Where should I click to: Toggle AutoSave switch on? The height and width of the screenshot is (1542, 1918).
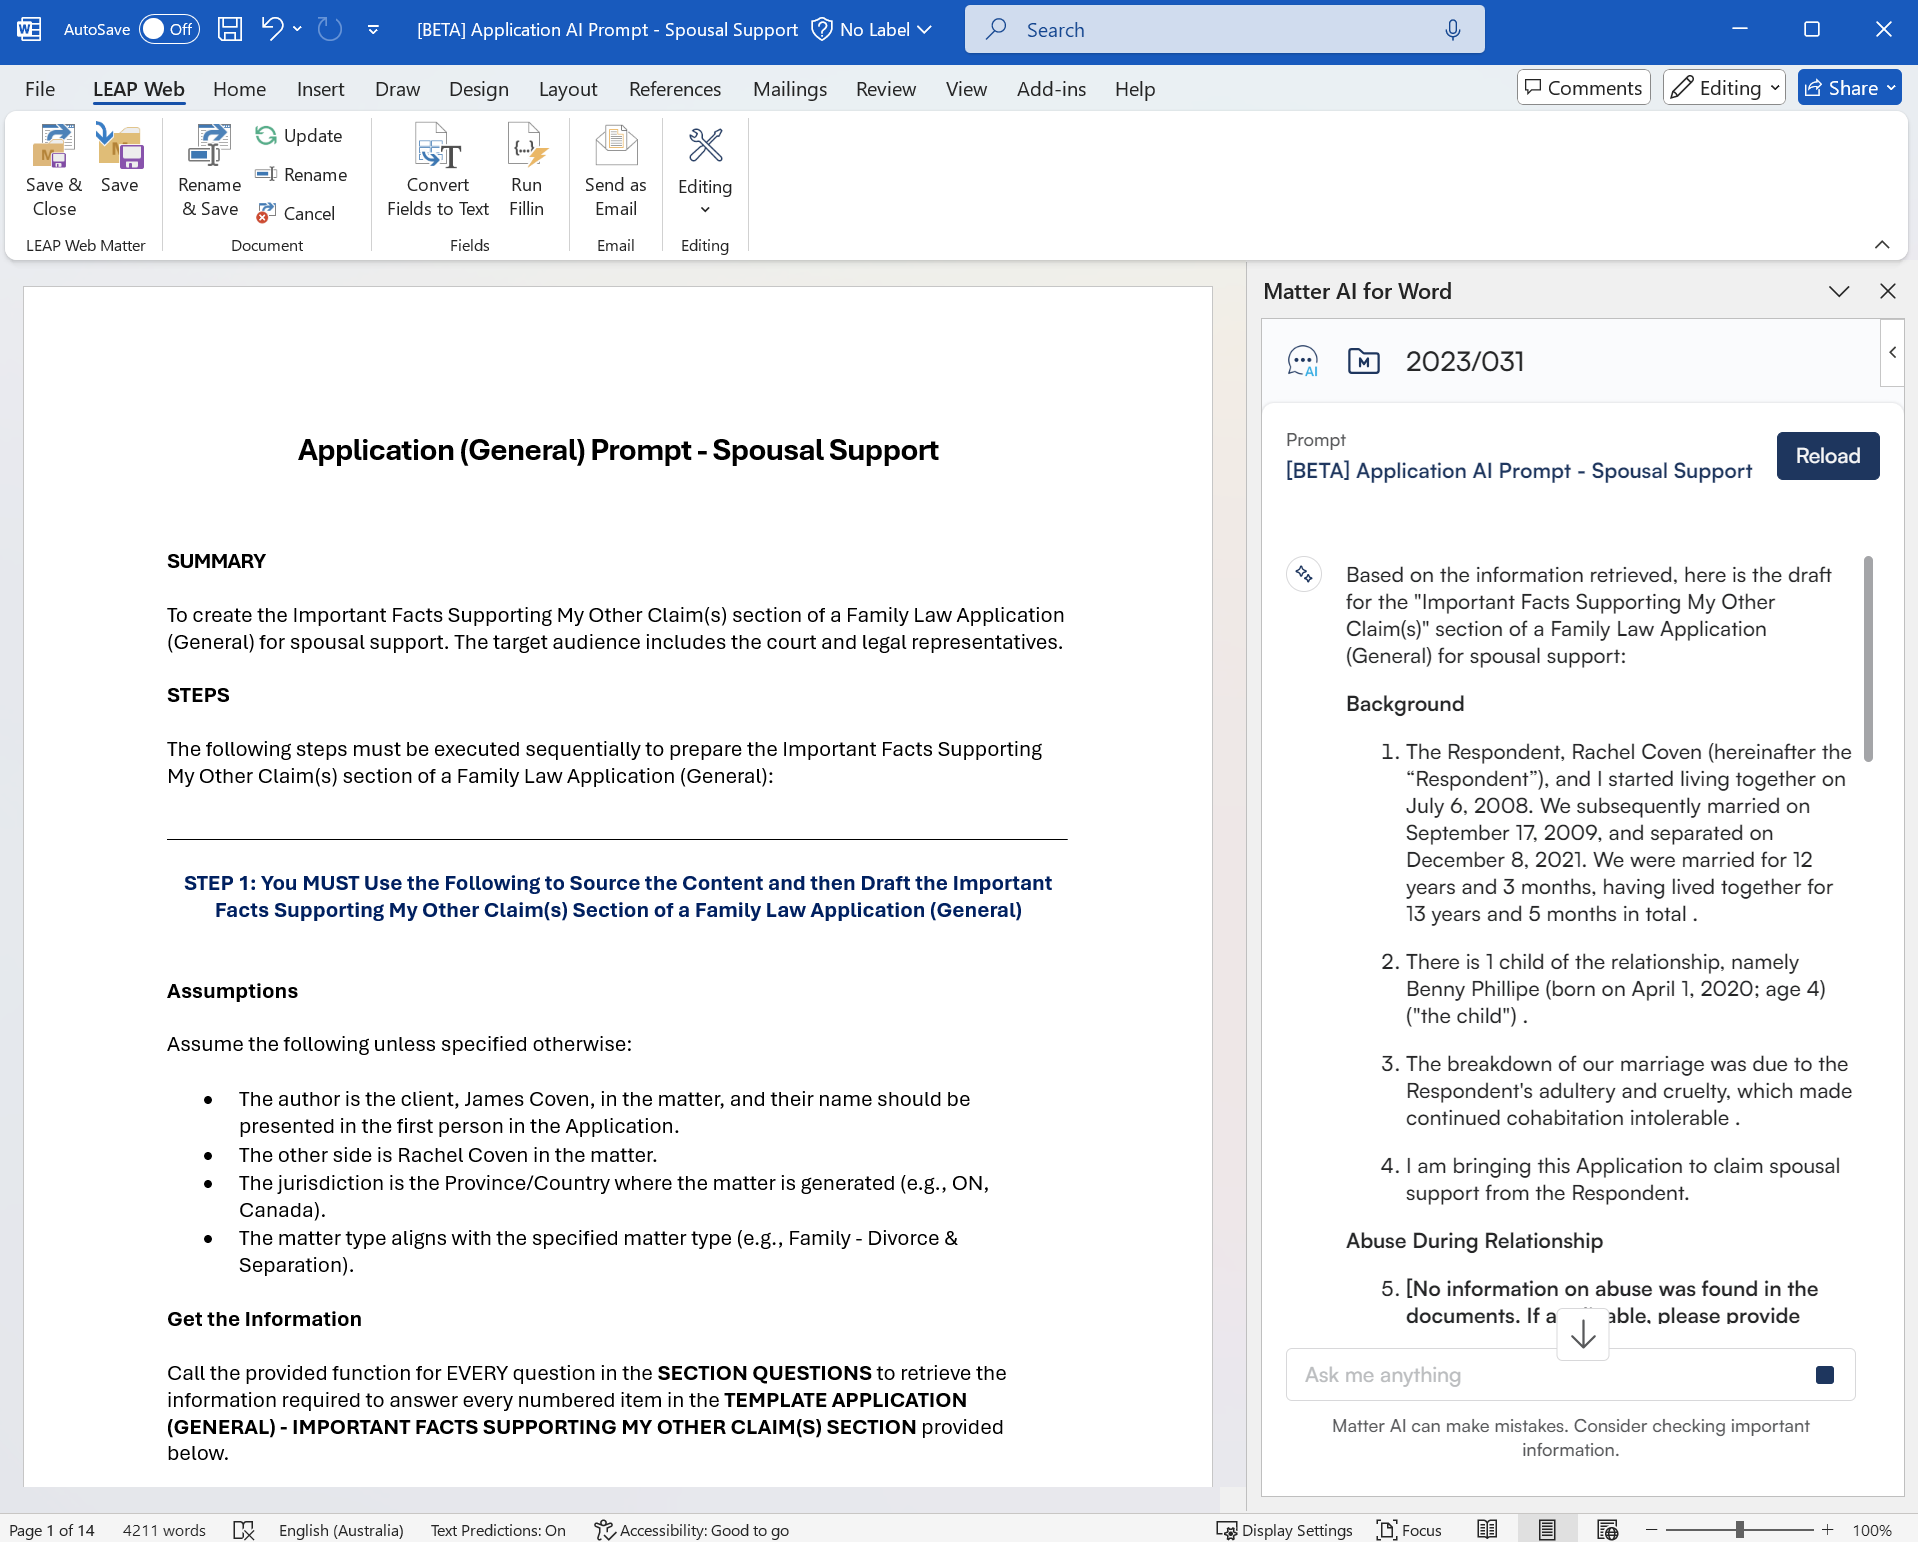coord(168,29)
